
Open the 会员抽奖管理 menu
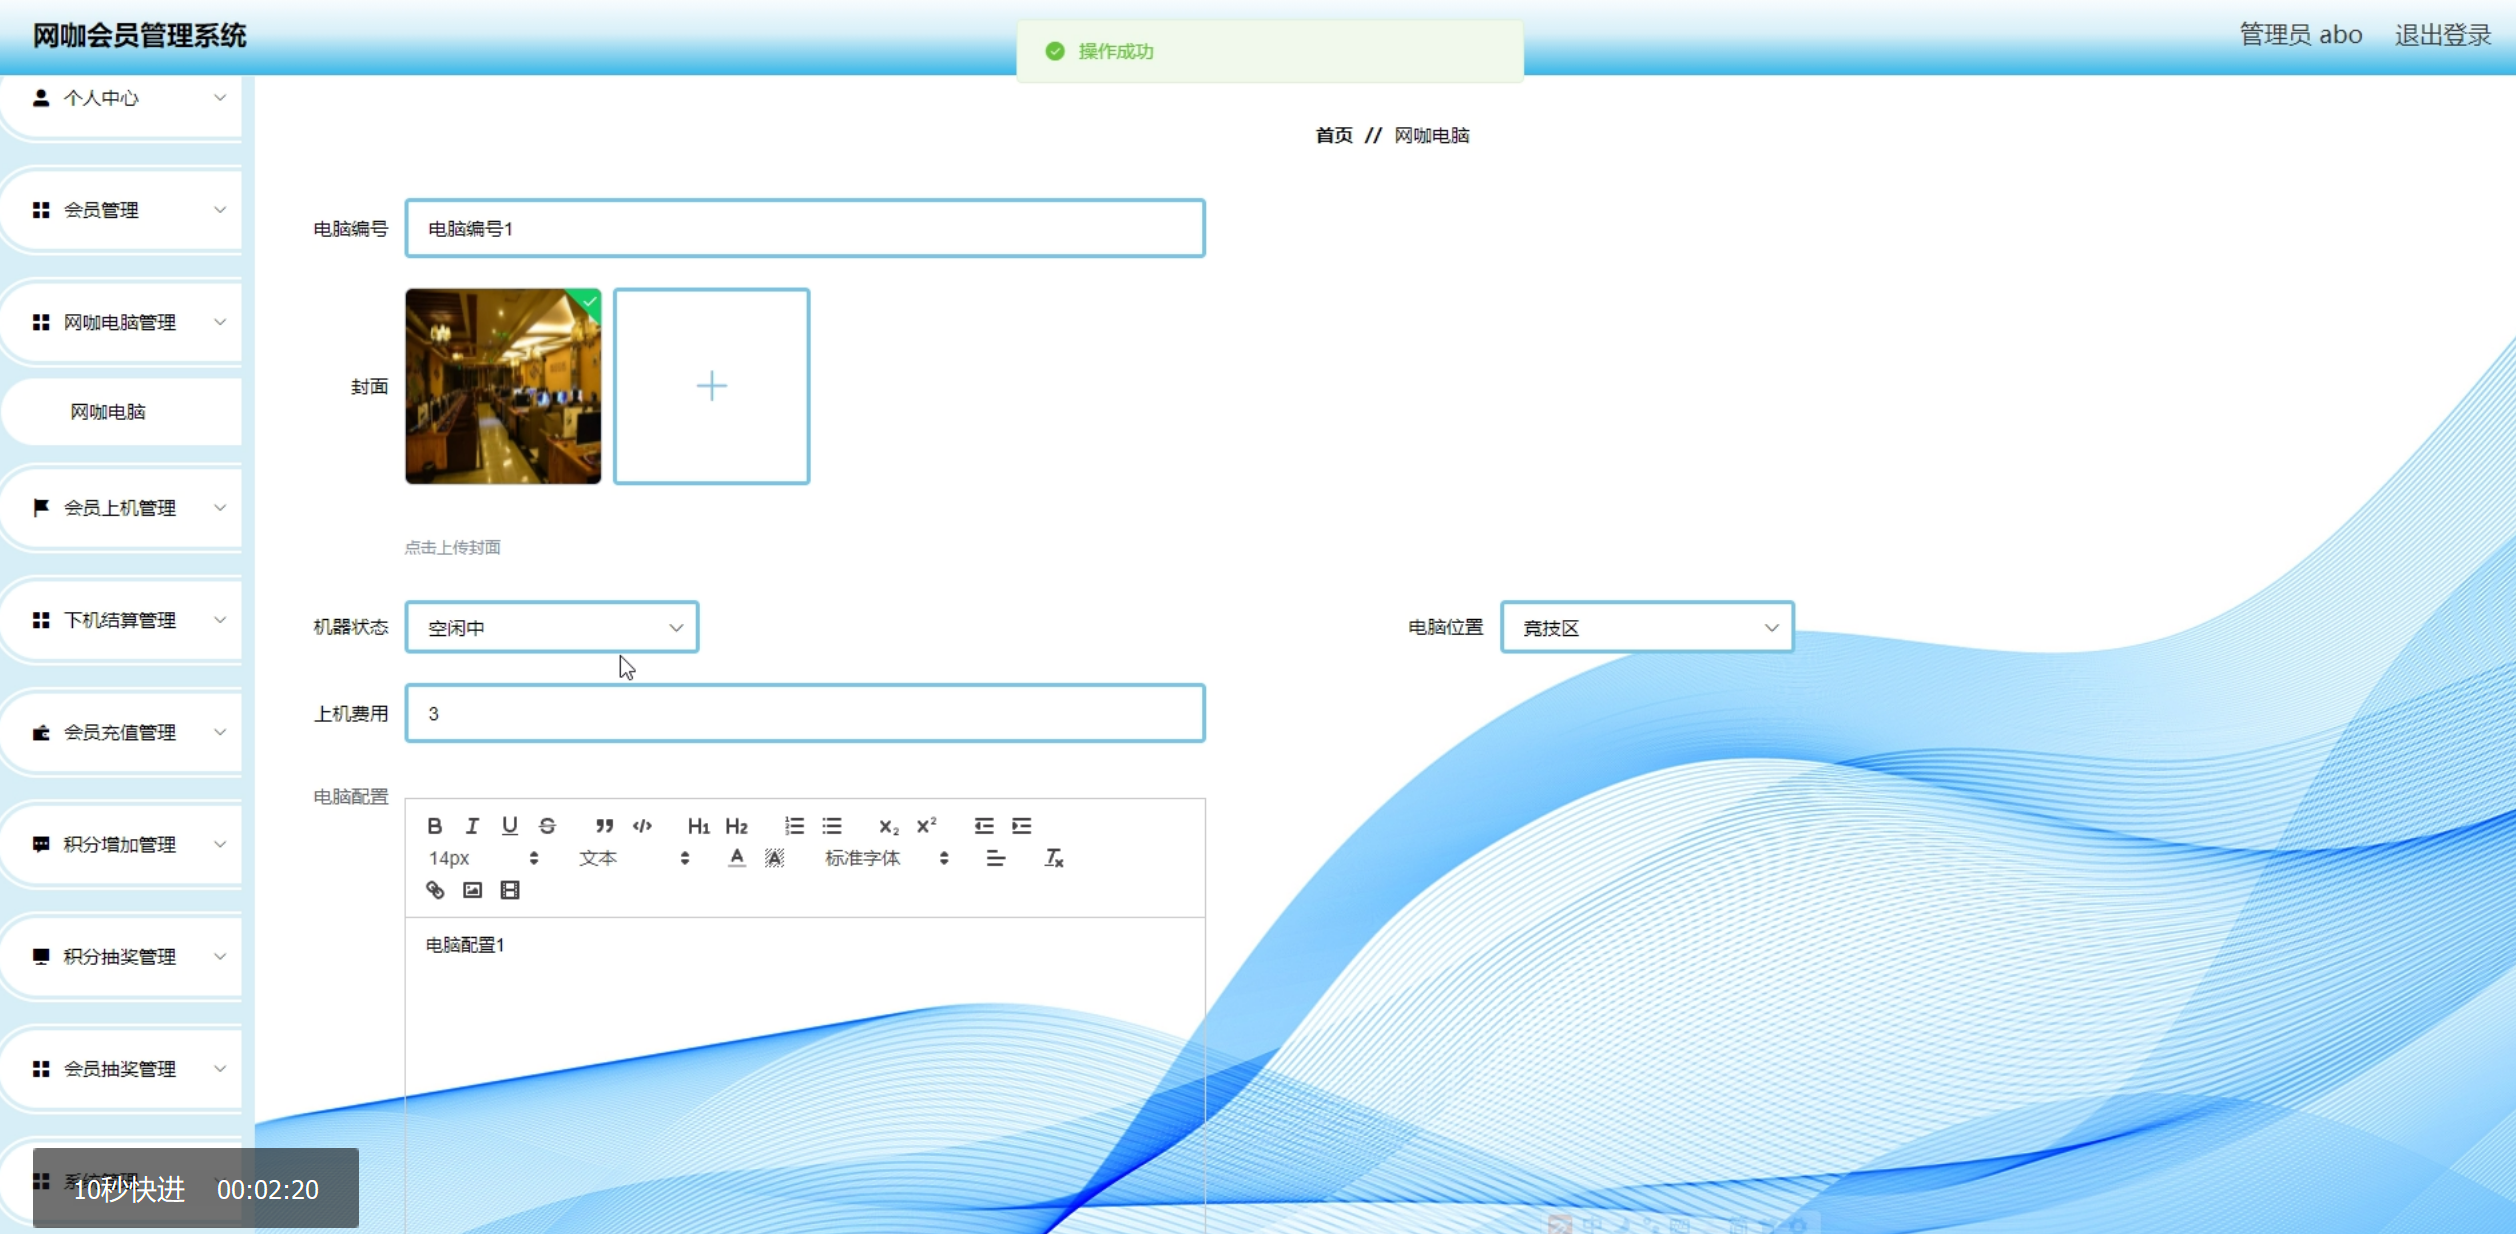[x=122, y=1069]
